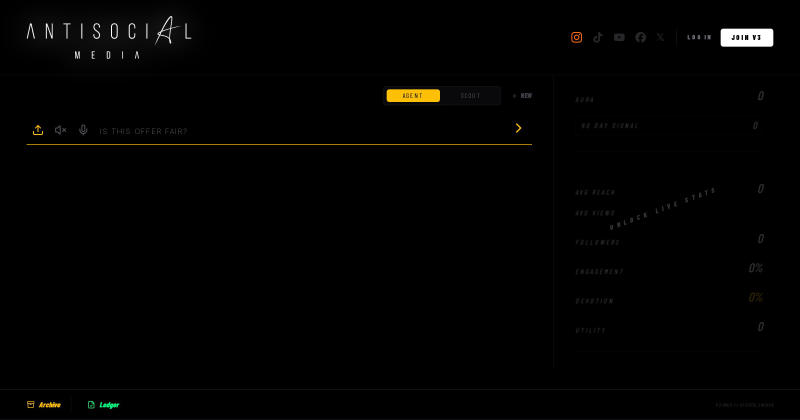Open the YouTube icon in the header
This screenshot has height=420, width=800.
[x=619, y=37]
